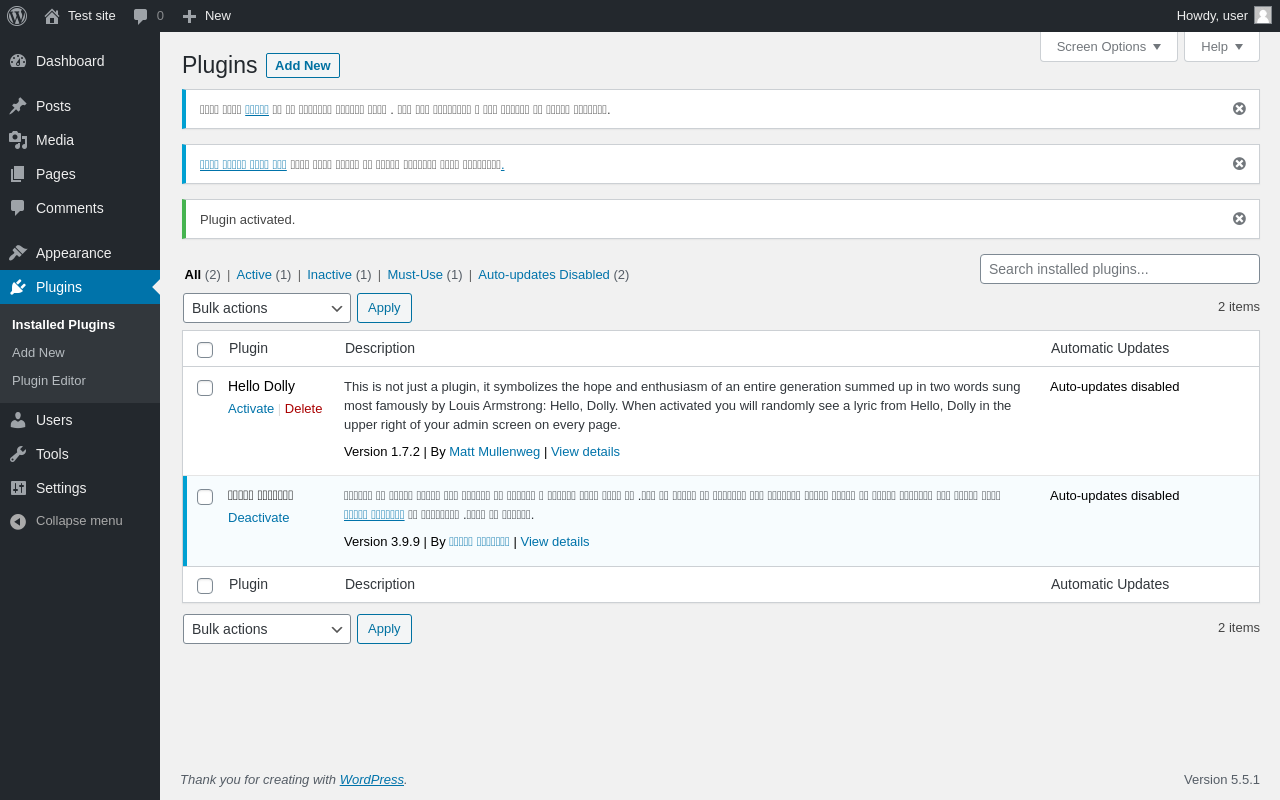The width and height of the screenshot is (1280, 800).
Task: View details of version 3.9.9 plugin
Action: pyautogui.click(x=555, y=541)
